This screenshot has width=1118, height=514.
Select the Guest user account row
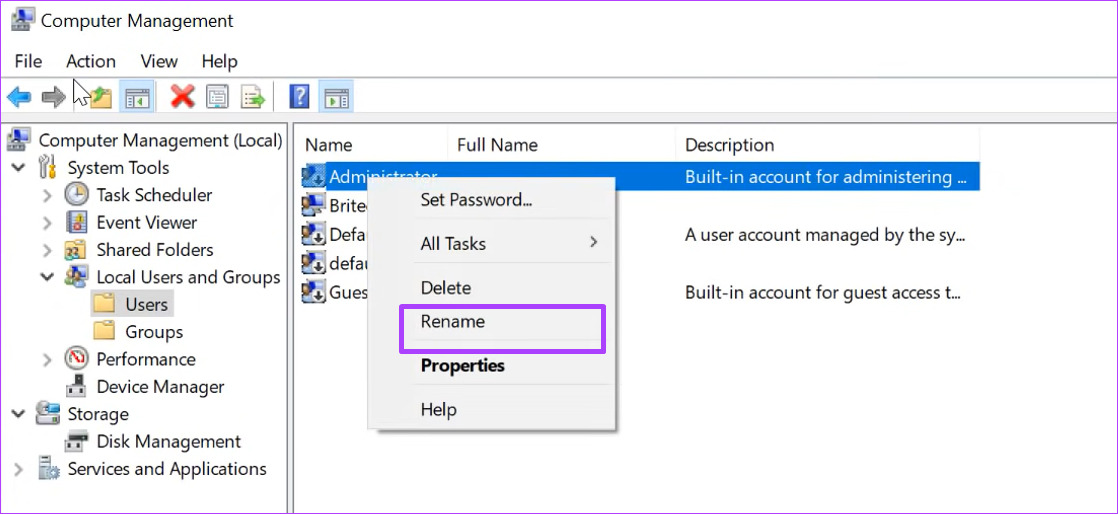click(x=335, y=292)
